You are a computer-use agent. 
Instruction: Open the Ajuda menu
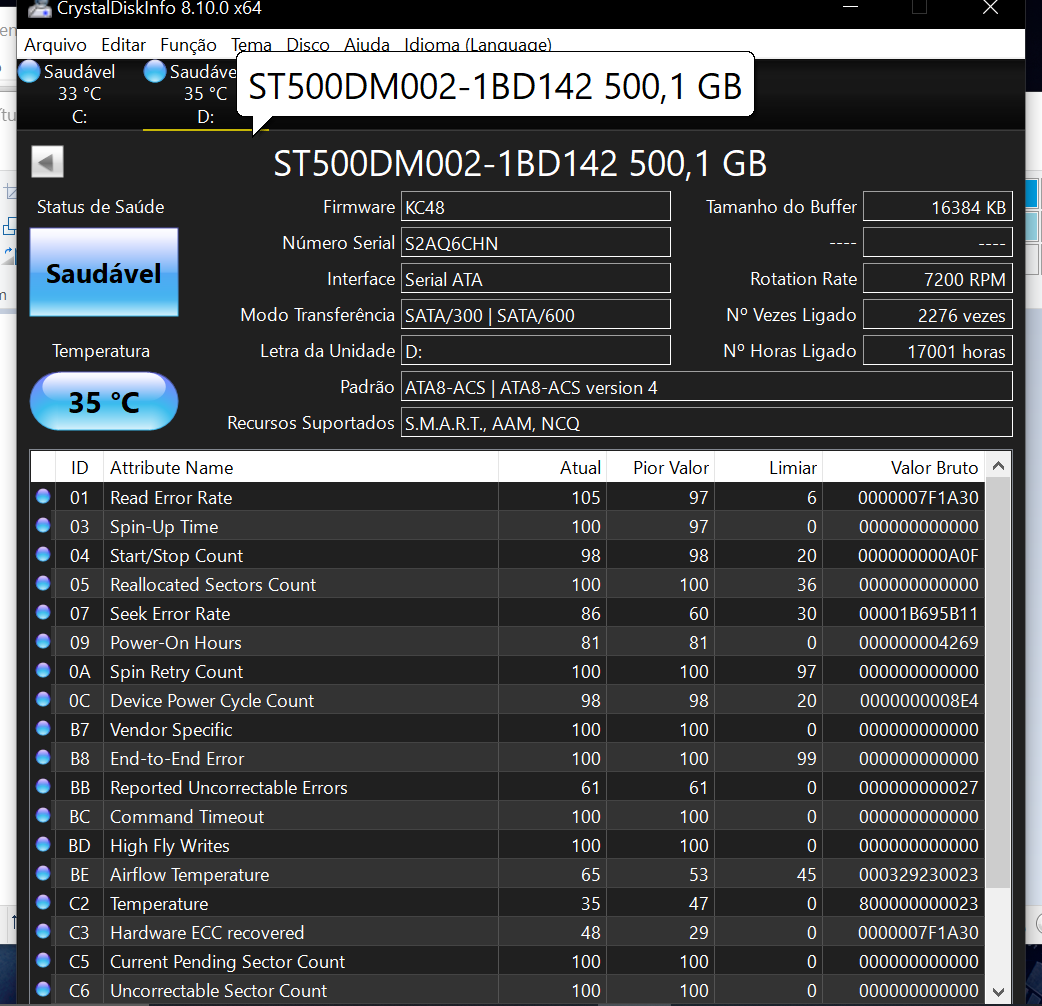point(367,45)
